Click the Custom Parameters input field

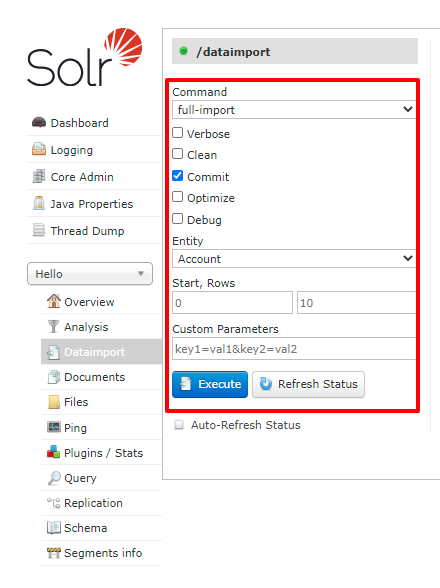(294, 349)
